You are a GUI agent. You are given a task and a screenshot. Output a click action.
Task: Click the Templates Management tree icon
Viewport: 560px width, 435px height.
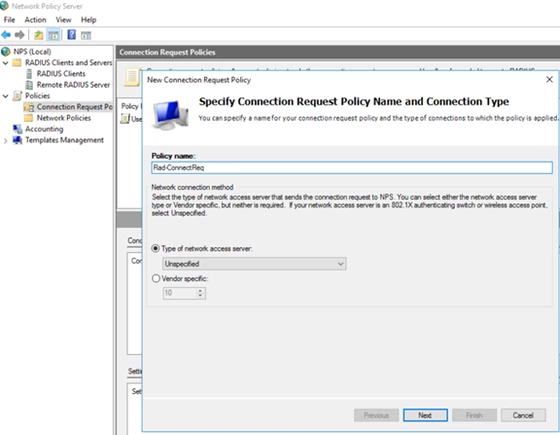(x=17, y=140)
